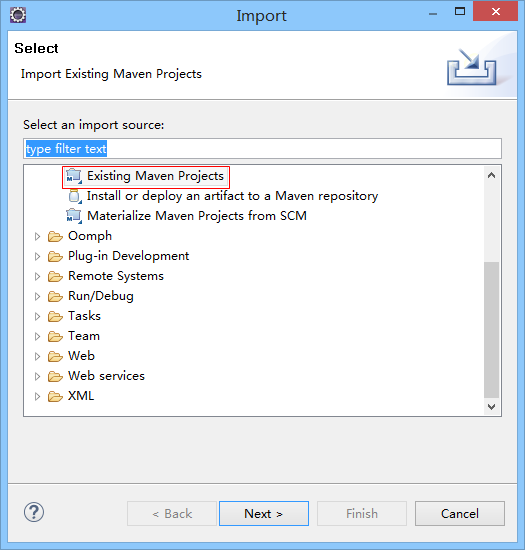Image resolution: width=525 pixels, height=550 pixels.
Task: Expand the Run/Debug category arrow
Action: pyautogui.click(x=37, y=296)
